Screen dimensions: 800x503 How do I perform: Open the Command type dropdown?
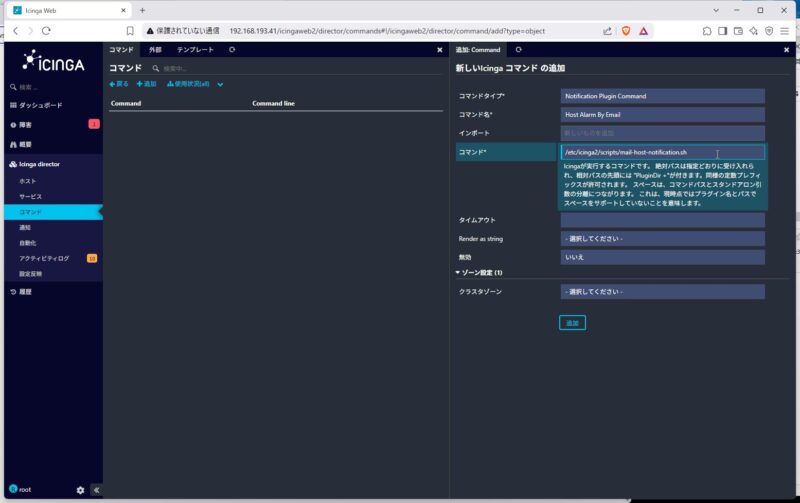(x=662, y=96)
